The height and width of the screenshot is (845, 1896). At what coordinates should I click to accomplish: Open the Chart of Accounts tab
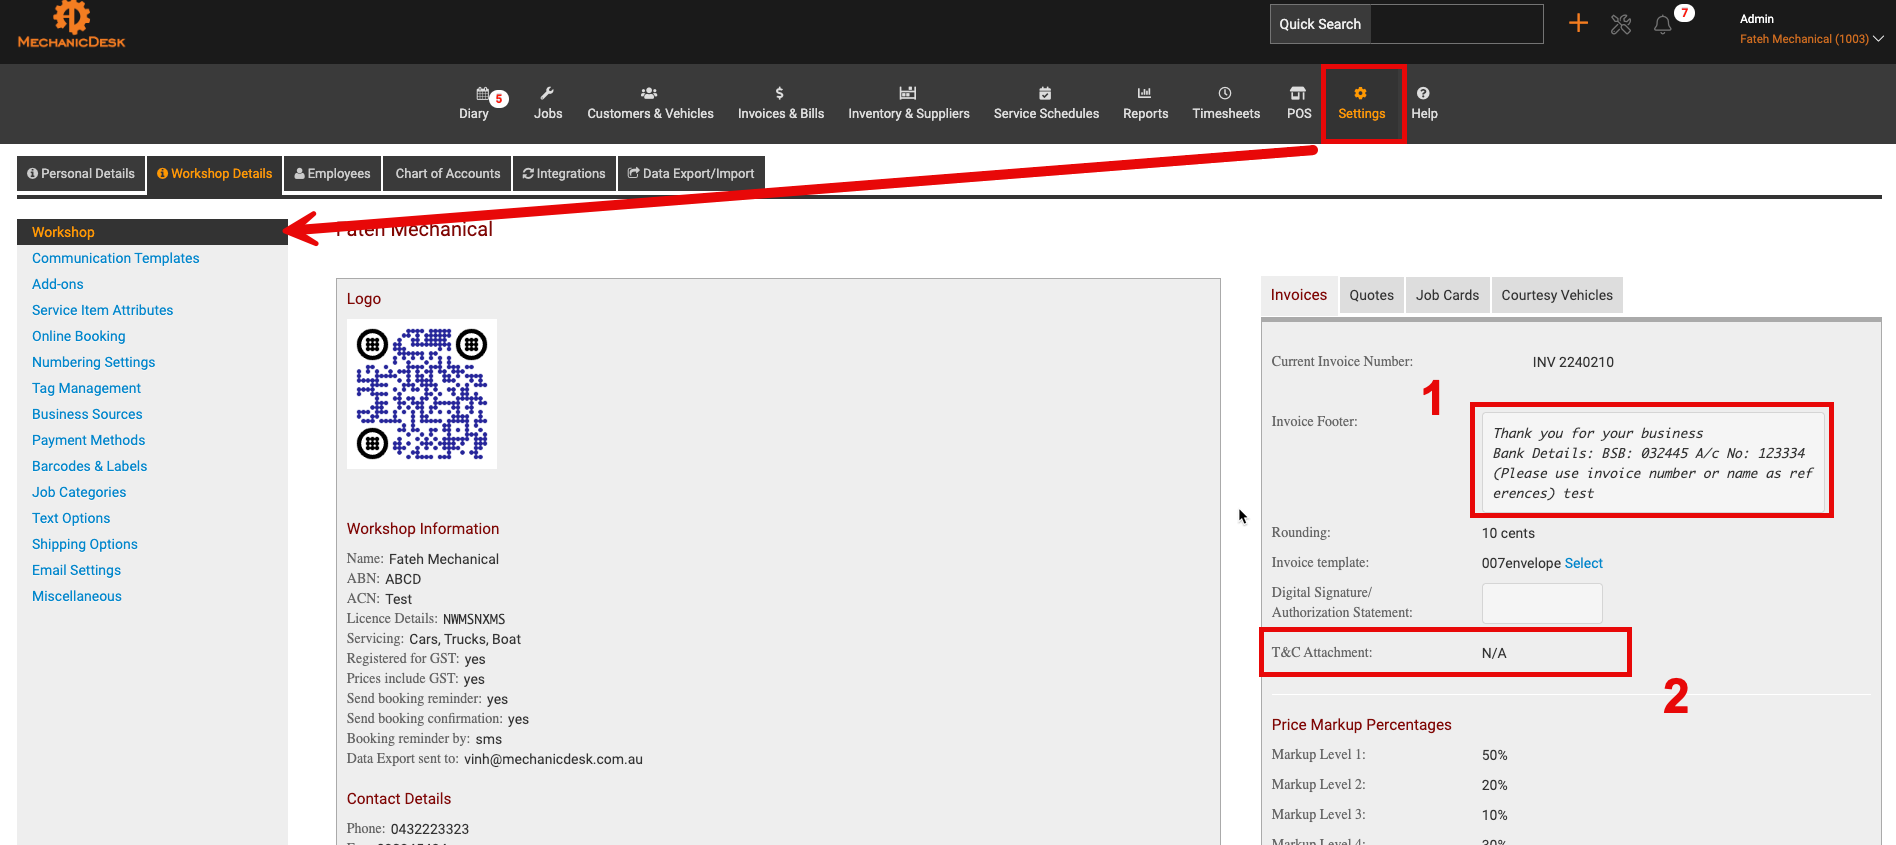click(448, 174)
